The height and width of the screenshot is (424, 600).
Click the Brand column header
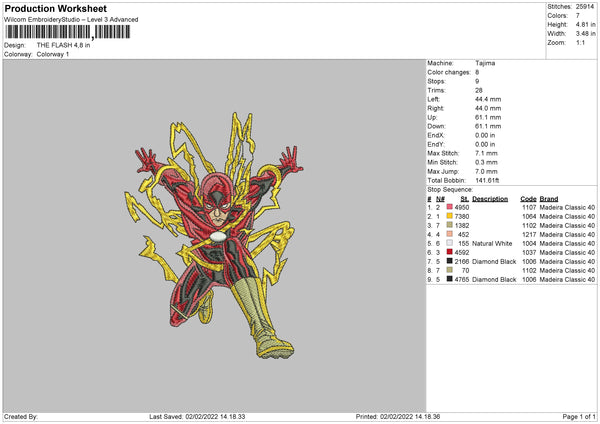tap(549, 199)
